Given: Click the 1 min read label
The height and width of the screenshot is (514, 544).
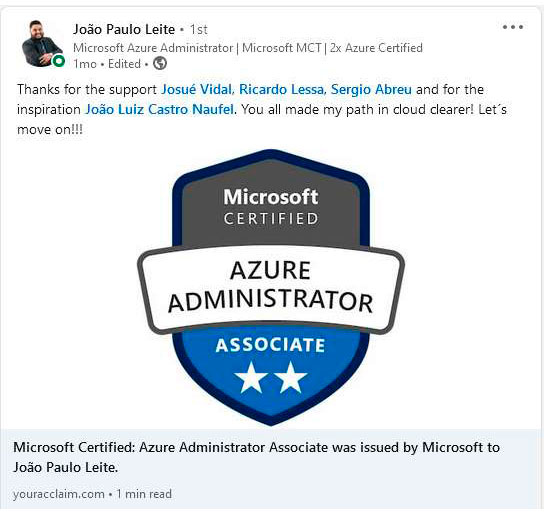Looking at the screenshot, I should pyautogui.click(x=144, y=494).
